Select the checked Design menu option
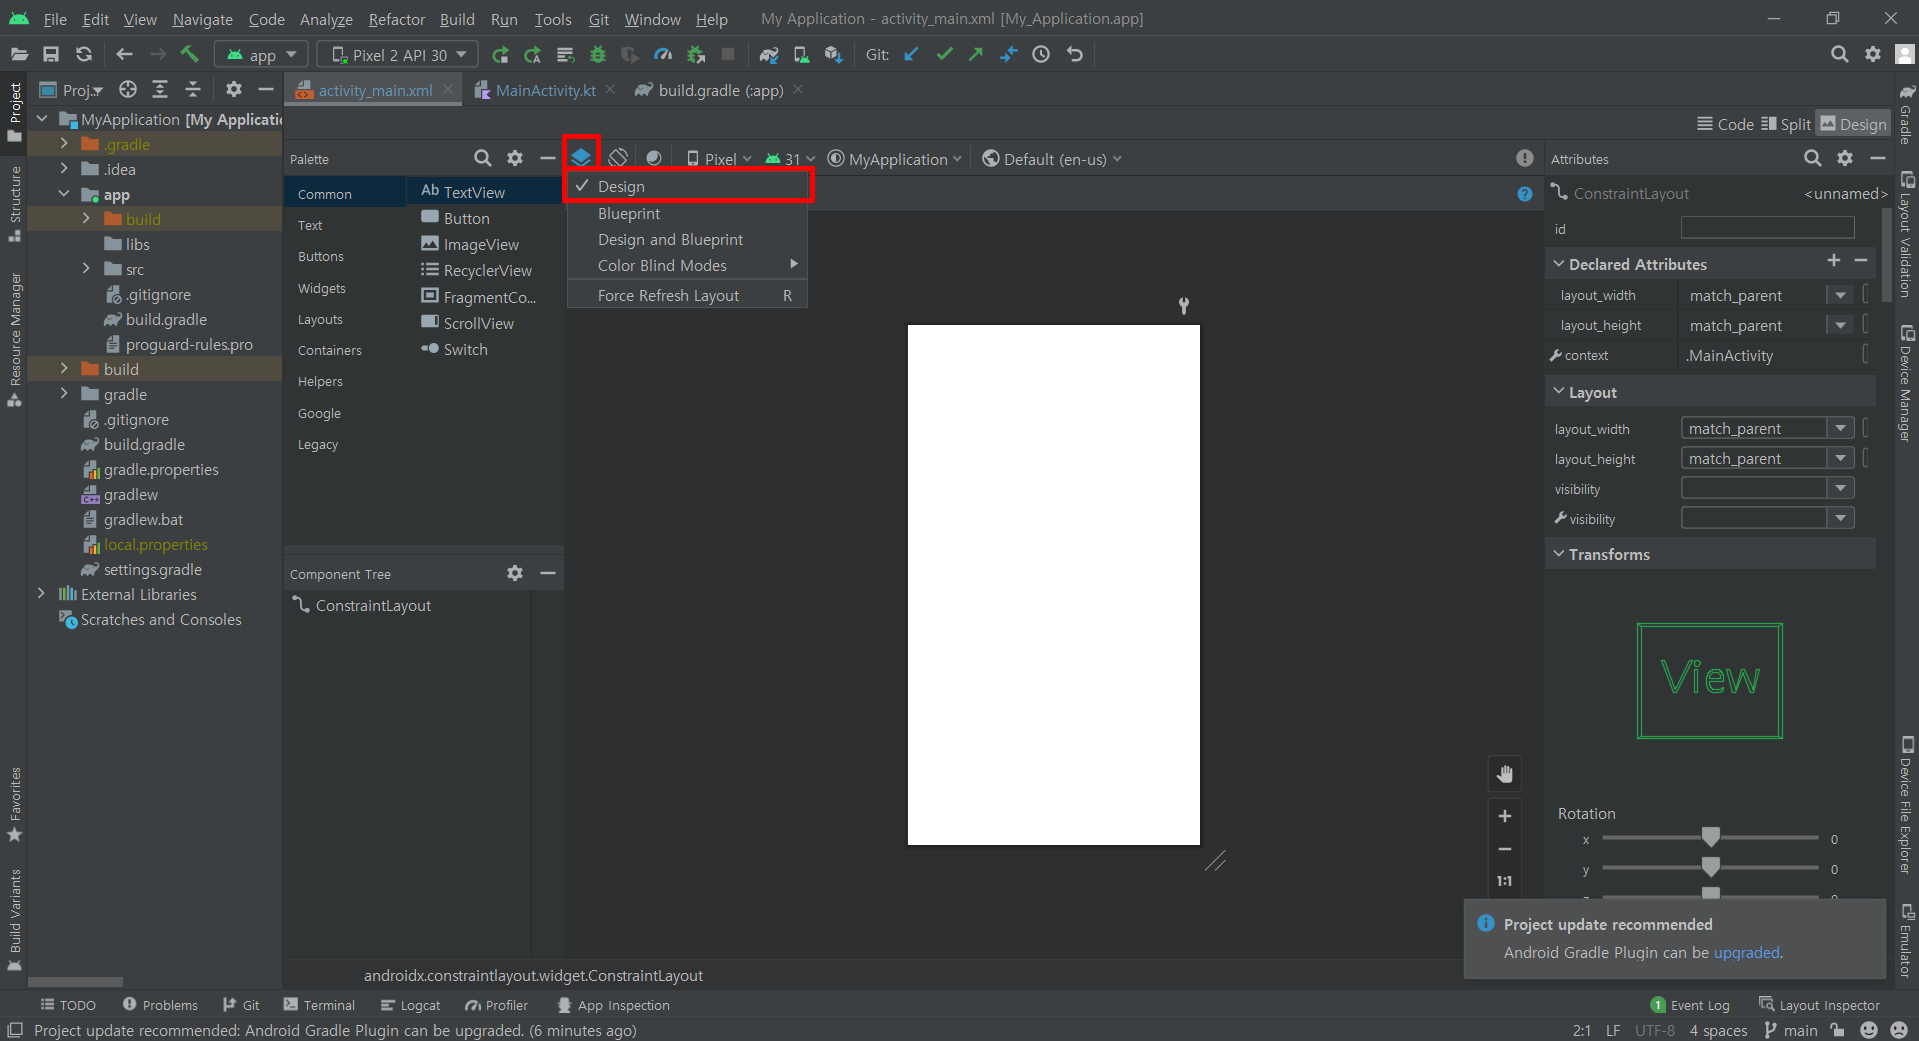The width and height of the screenshot is (1919, 1041). (690, 186)
